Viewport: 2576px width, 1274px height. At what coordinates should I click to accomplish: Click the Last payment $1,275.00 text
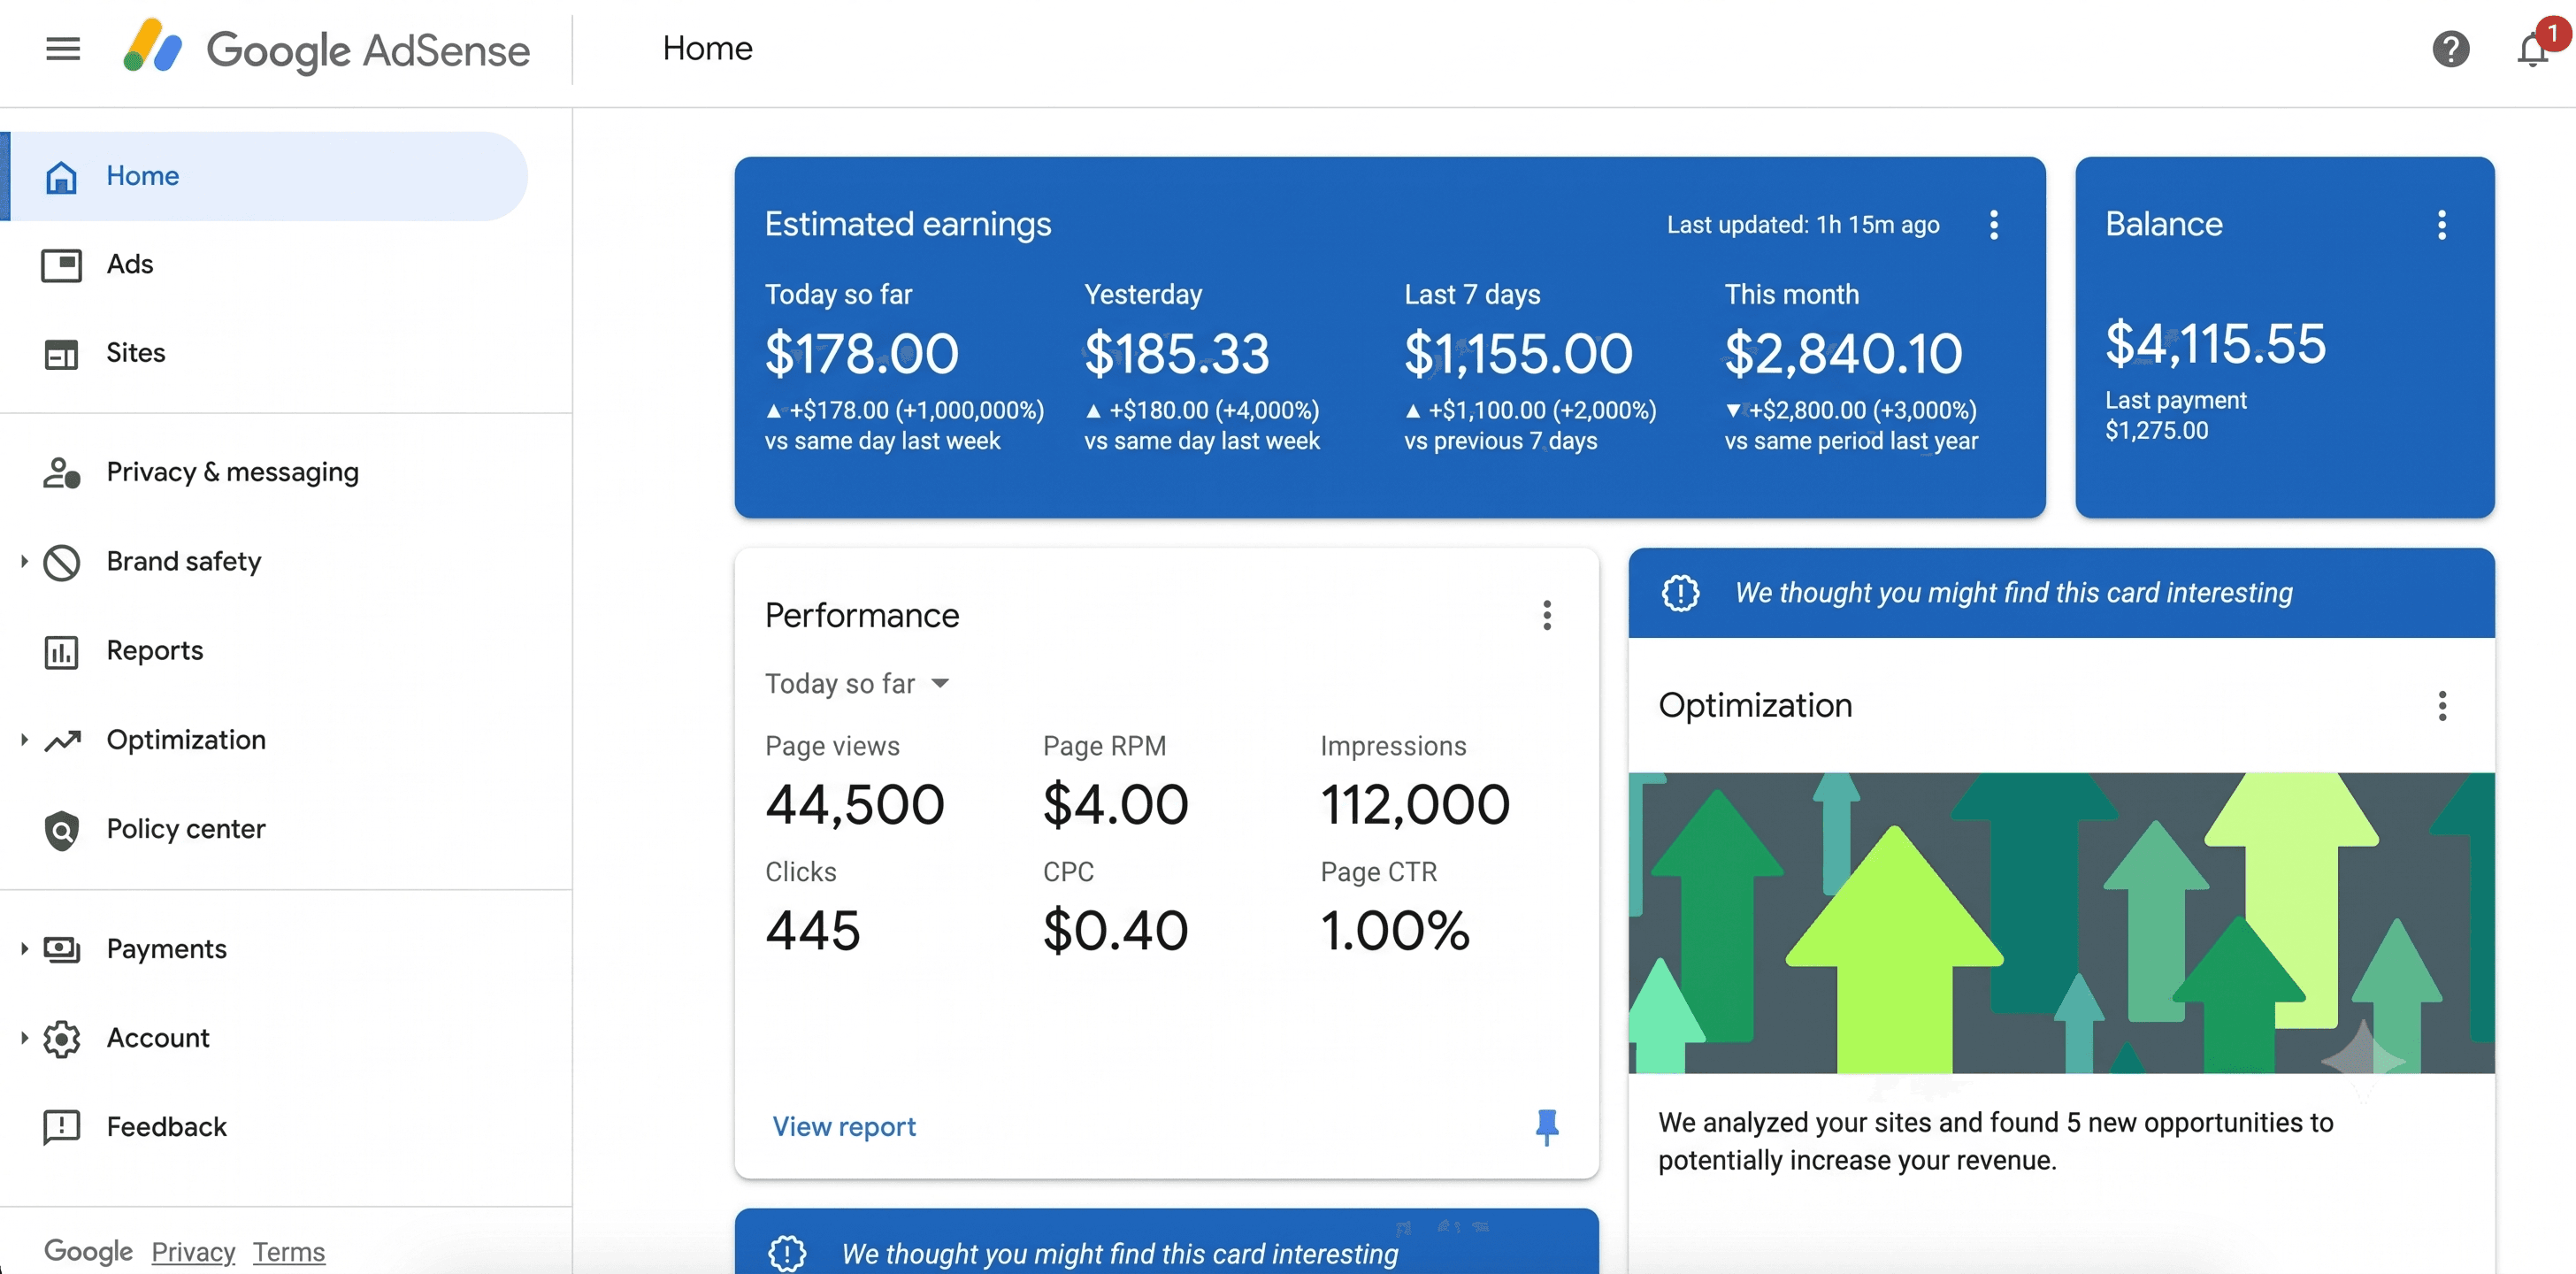click(x=2176, y=416)
